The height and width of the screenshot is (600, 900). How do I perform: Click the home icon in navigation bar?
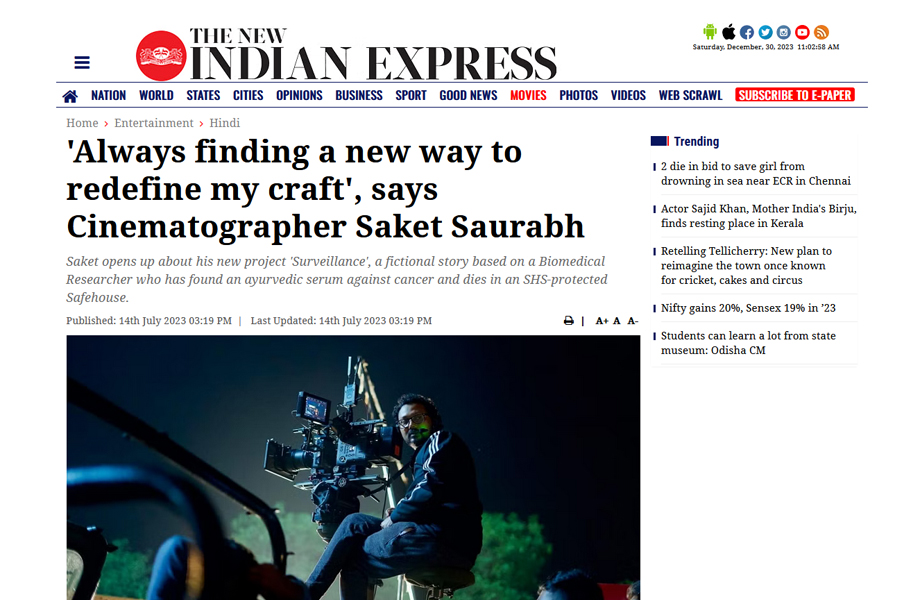pyautogui.click(x=70, y=96)
